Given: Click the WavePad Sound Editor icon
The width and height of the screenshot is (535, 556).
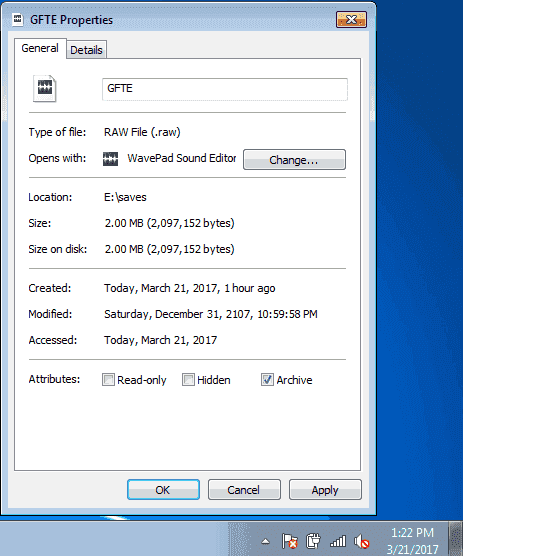Looking at the screenshot, I should coord(110,159).
